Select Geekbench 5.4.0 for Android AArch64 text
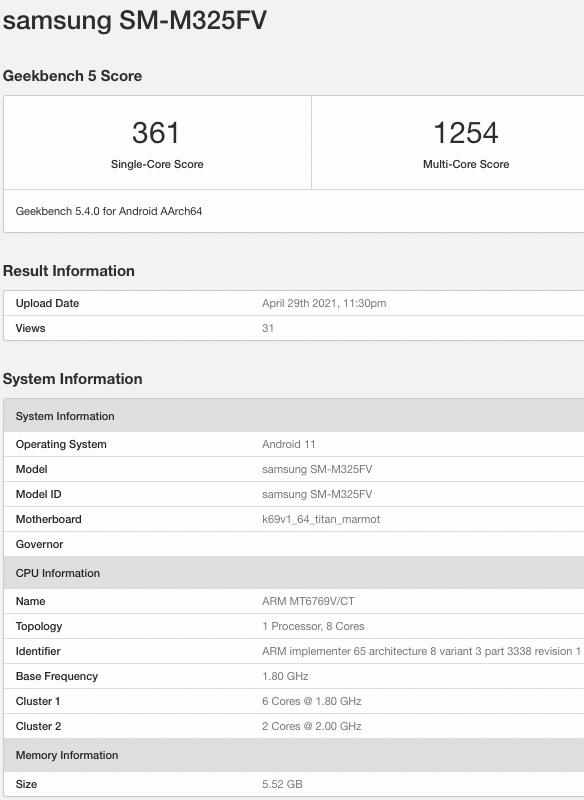584x800 pixels. click(109, 211)
